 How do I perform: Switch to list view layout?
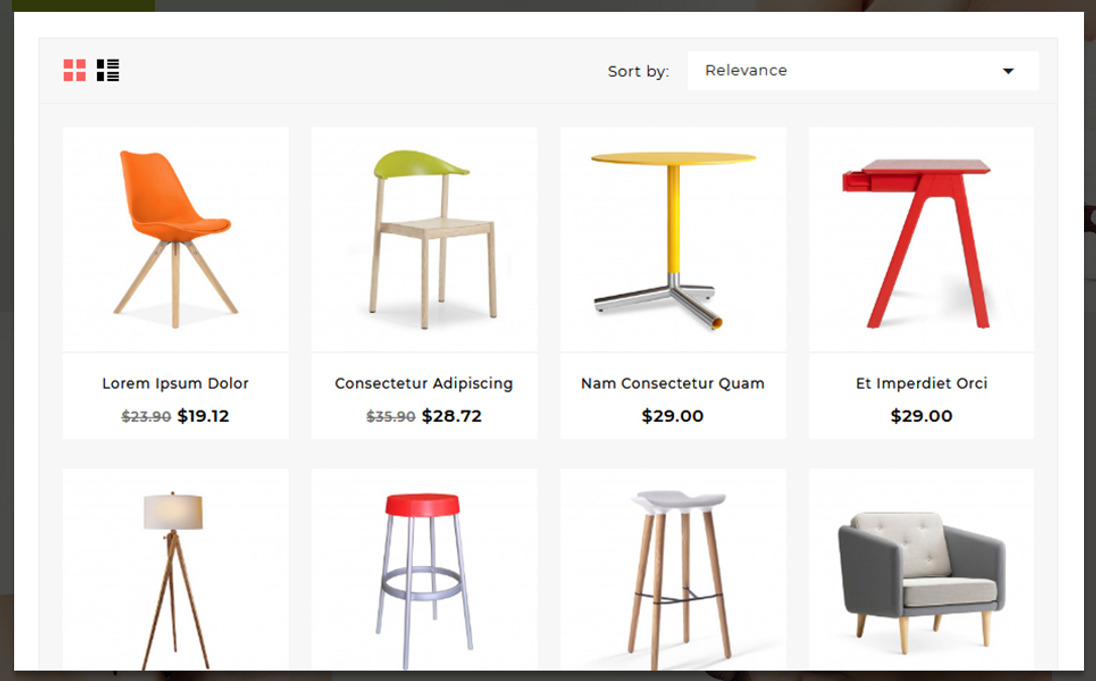(108, 71)
